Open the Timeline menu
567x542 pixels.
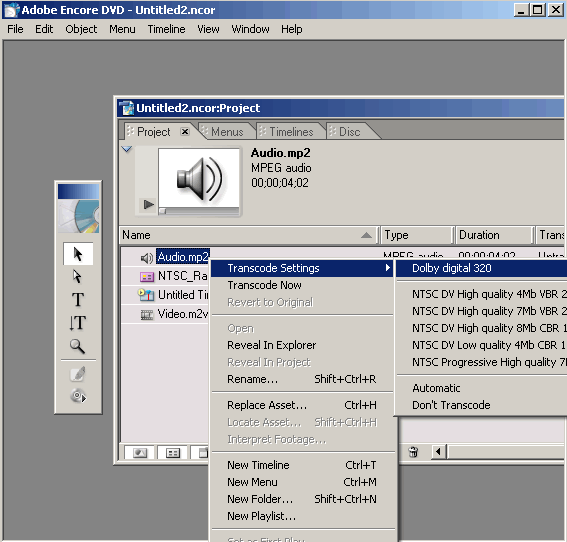point(166,29)
